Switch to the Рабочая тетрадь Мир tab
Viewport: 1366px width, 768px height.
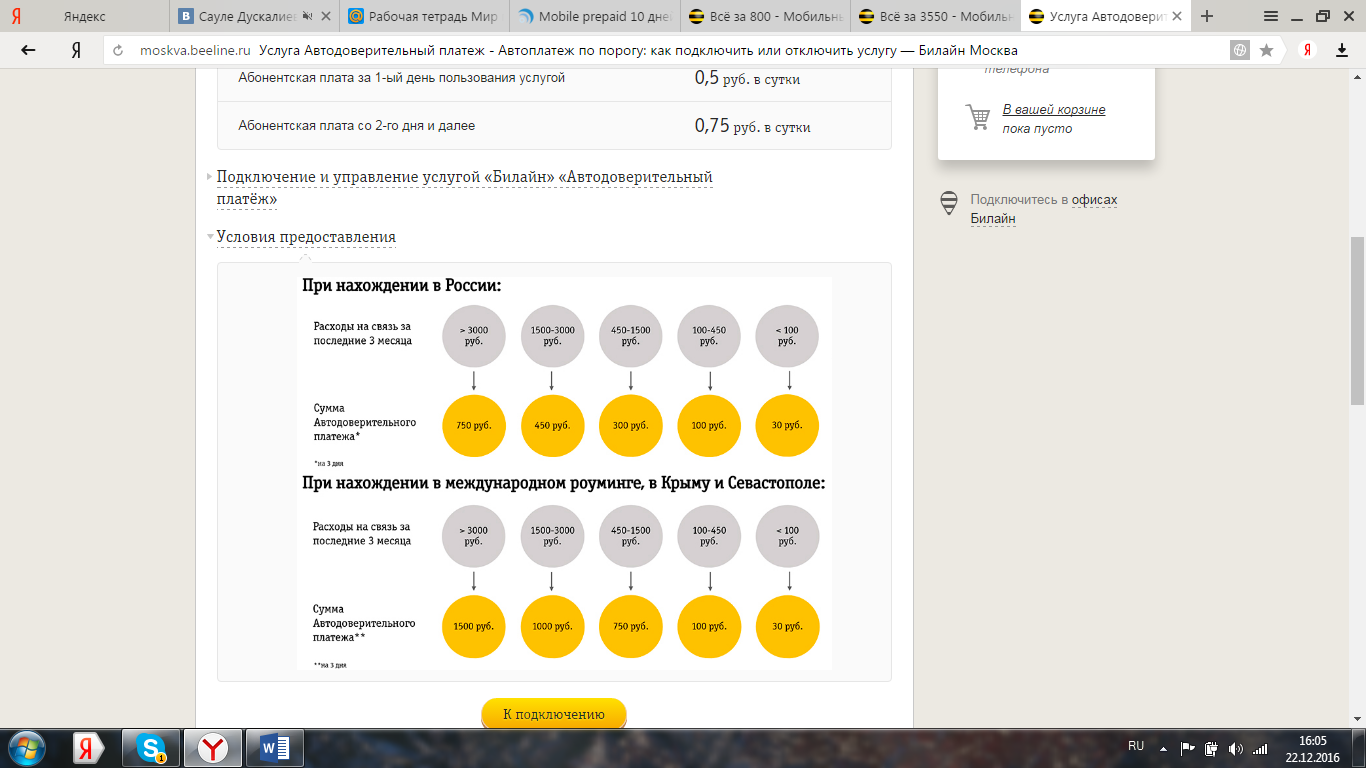(x=425, y=16)
